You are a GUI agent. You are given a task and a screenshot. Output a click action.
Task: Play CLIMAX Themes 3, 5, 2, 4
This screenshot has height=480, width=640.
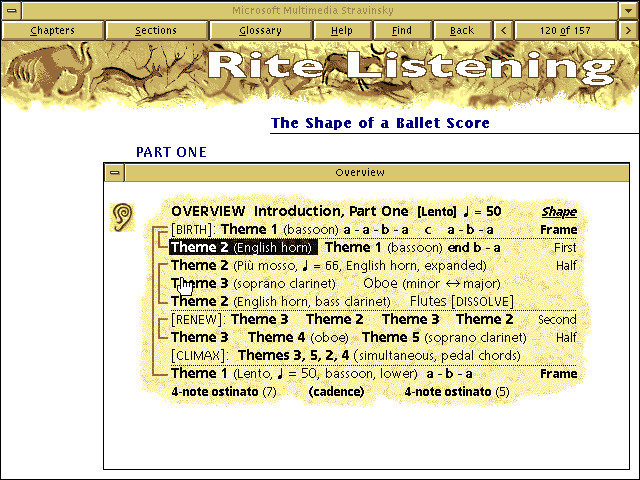click(x=379, y=356)
